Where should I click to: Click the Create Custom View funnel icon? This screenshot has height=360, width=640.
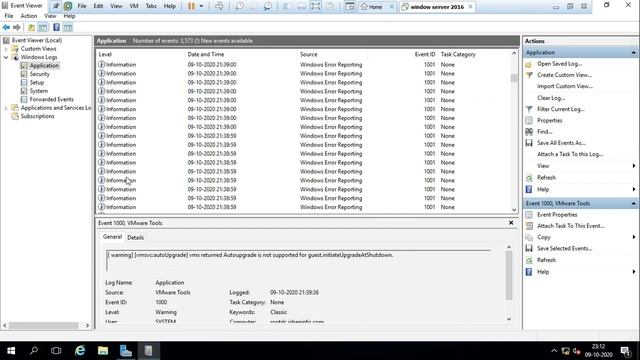529,75
